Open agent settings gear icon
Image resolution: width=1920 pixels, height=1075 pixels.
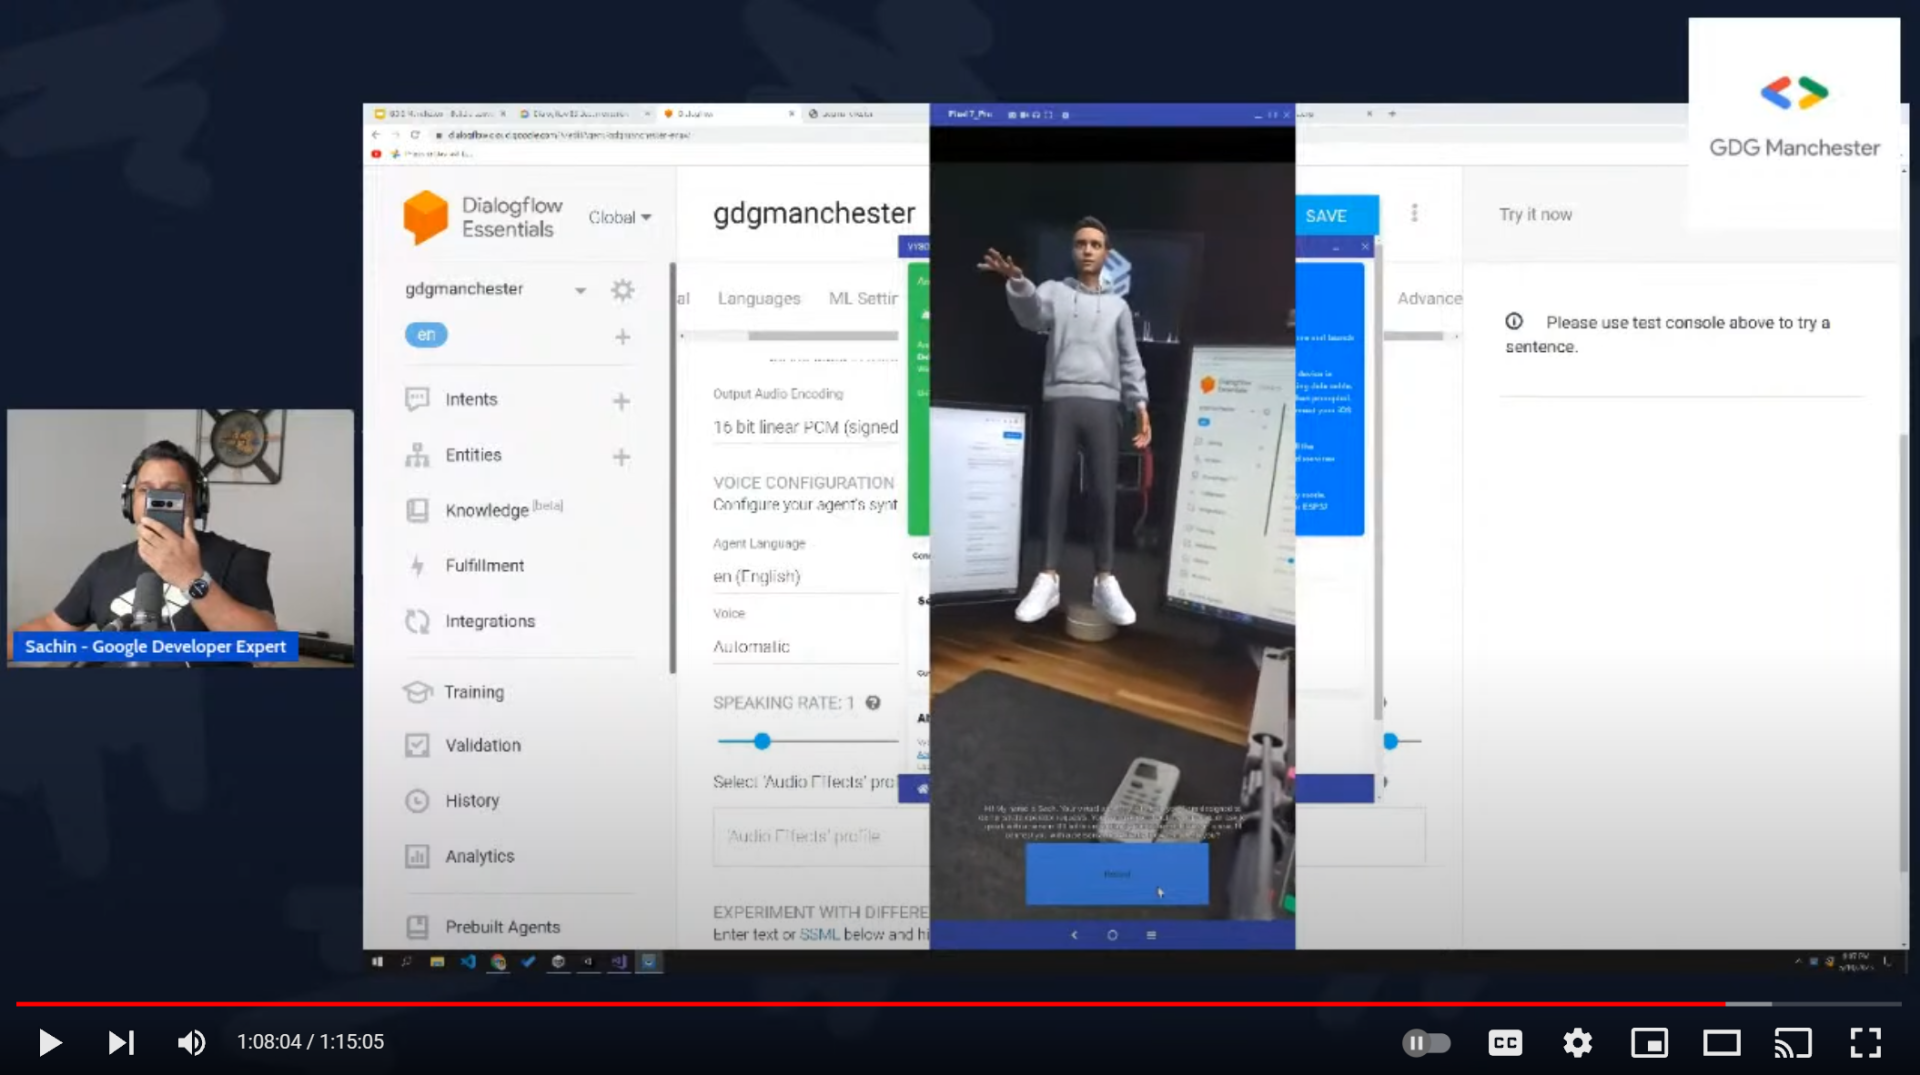click(622, 290)
